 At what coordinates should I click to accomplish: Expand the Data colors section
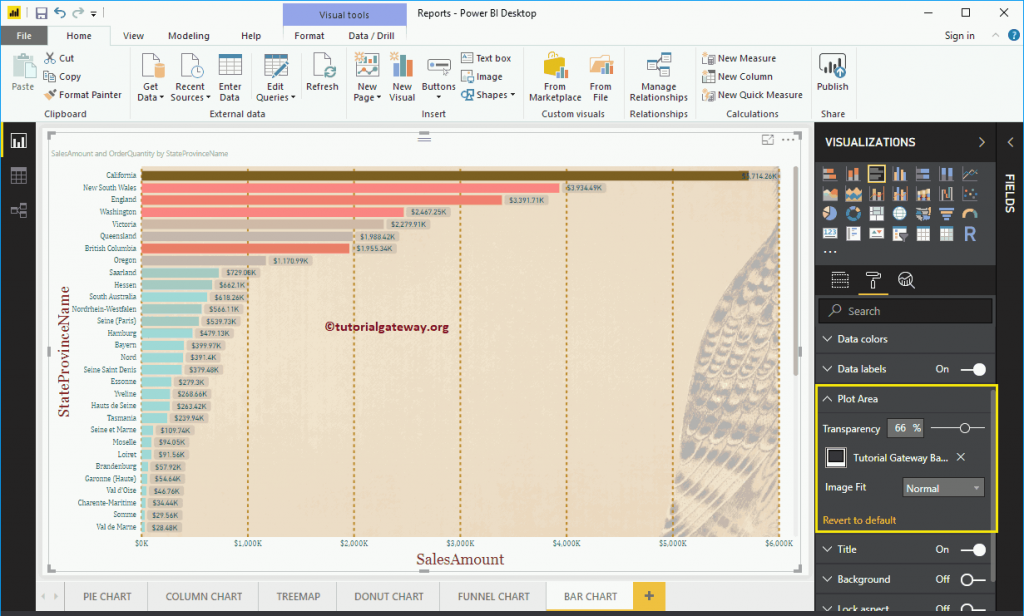828,339
